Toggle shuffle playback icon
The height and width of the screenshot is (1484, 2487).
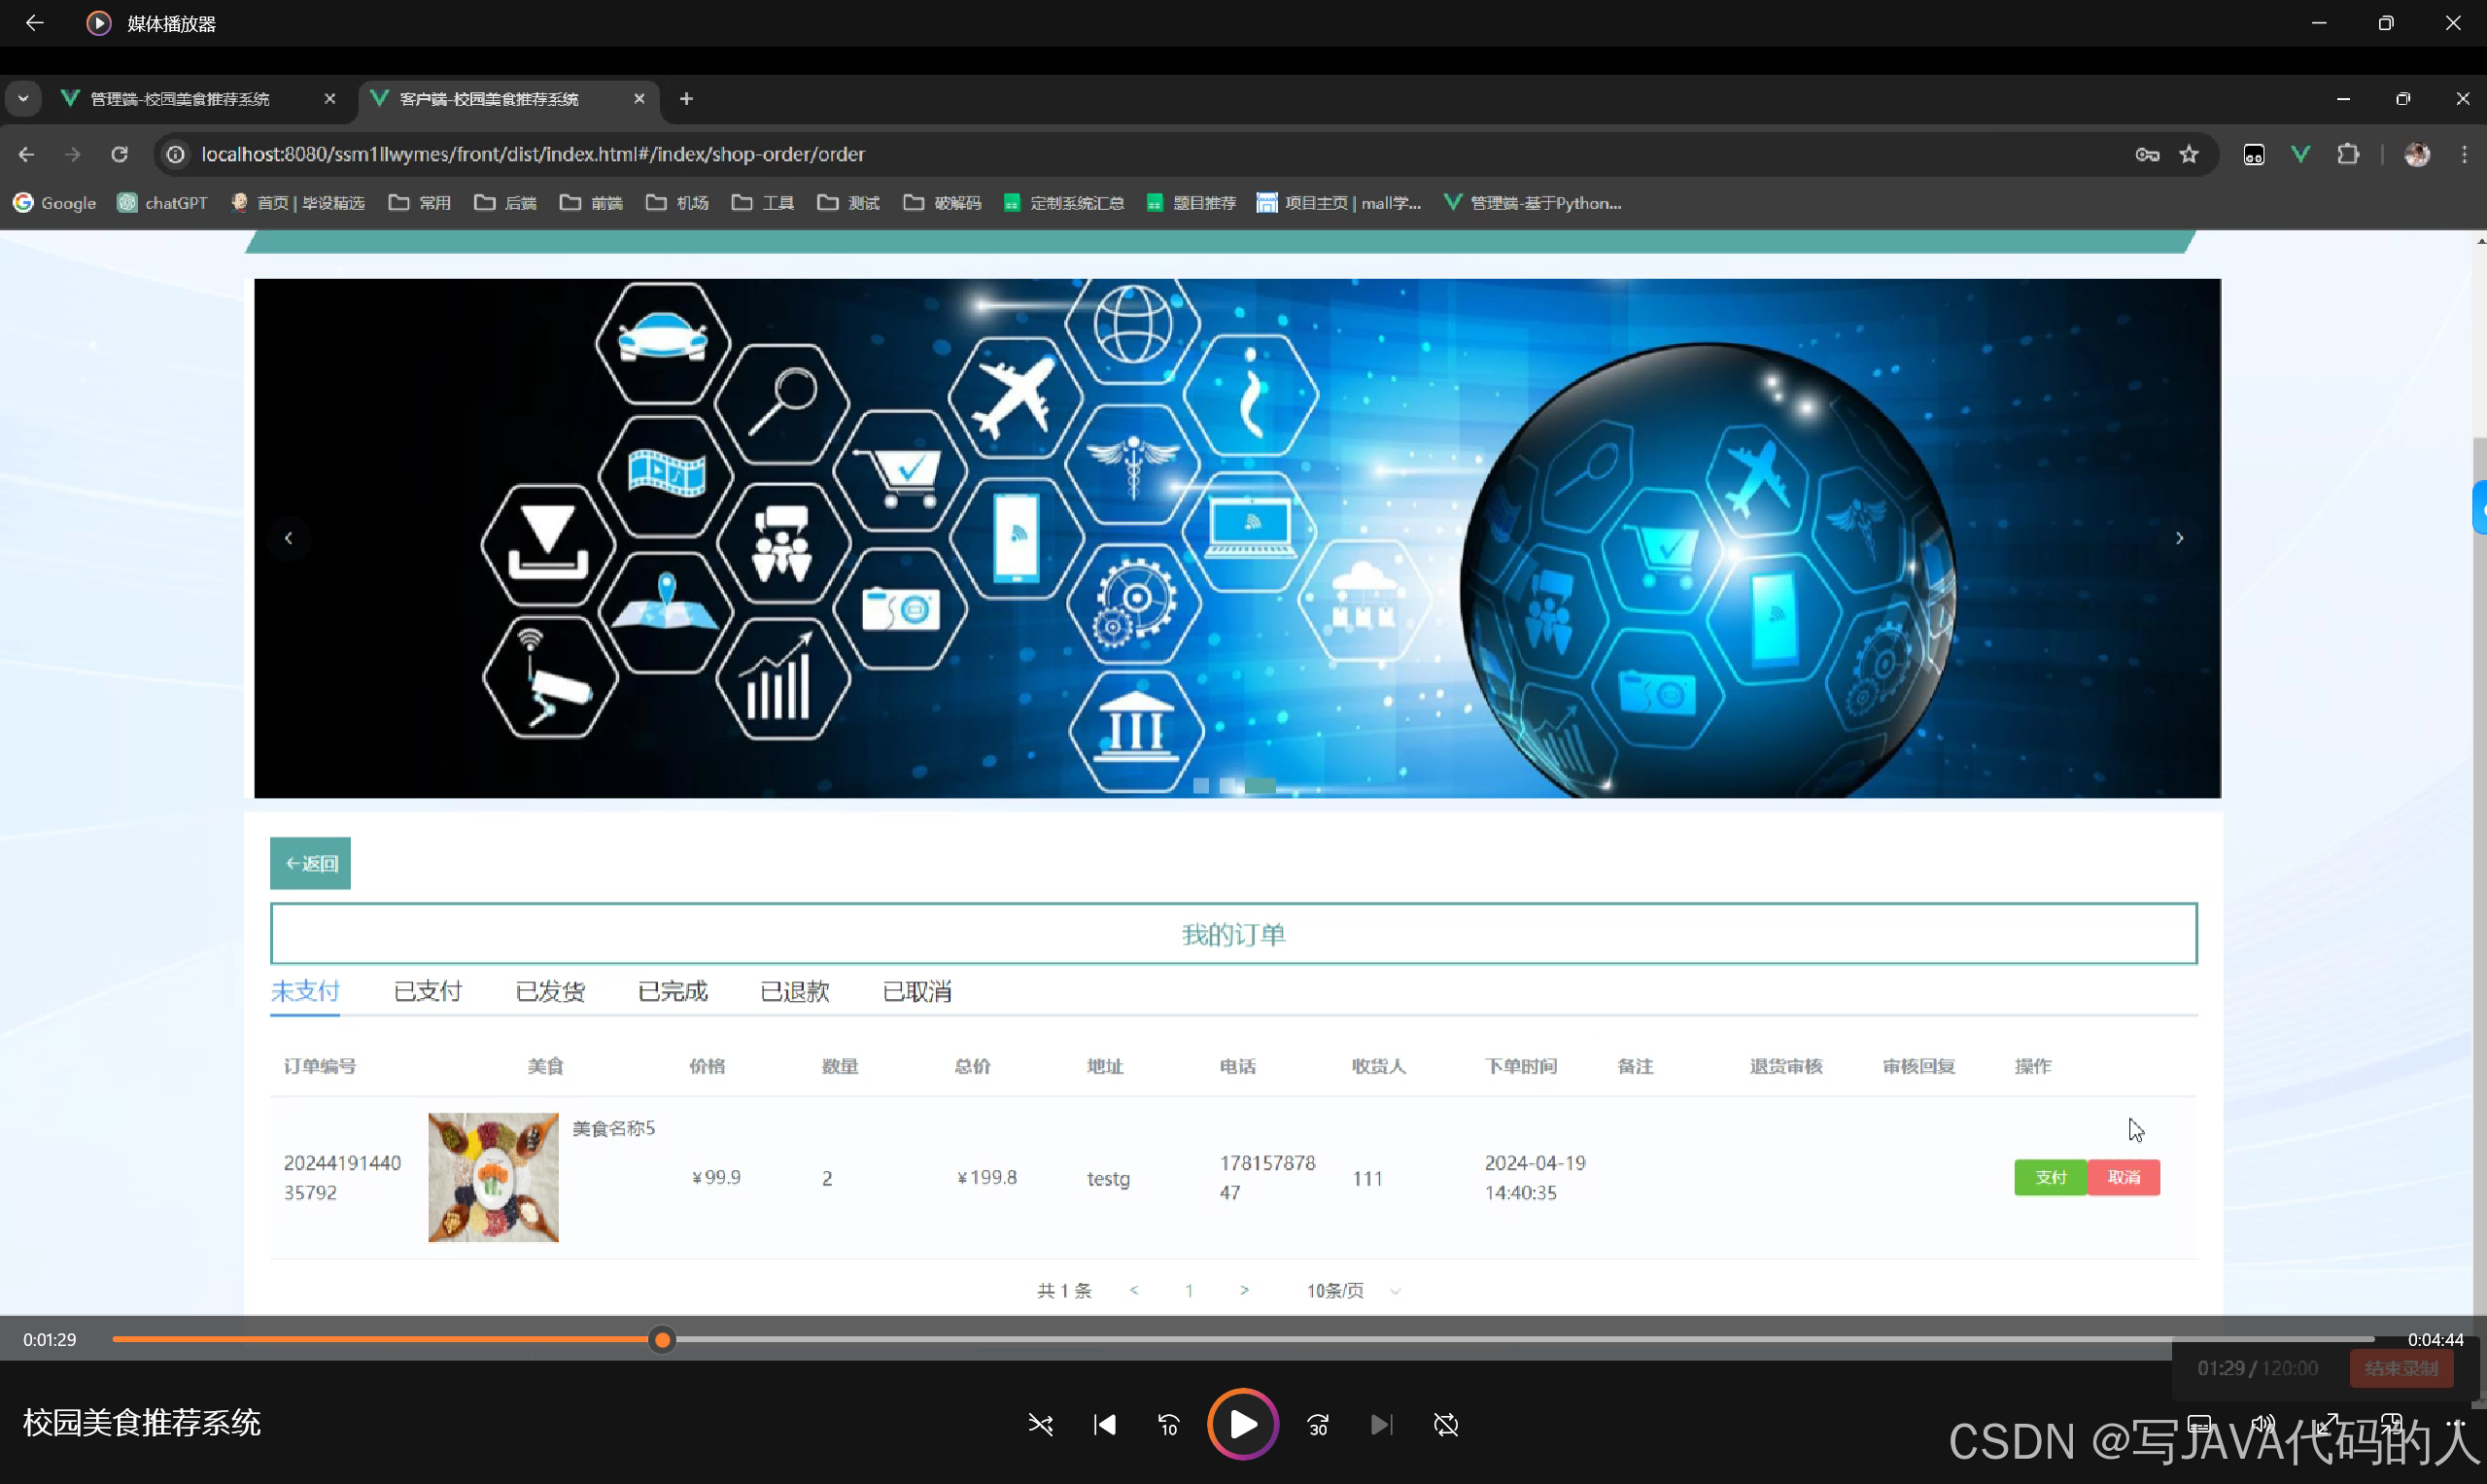click(x=1040, y=1424)
